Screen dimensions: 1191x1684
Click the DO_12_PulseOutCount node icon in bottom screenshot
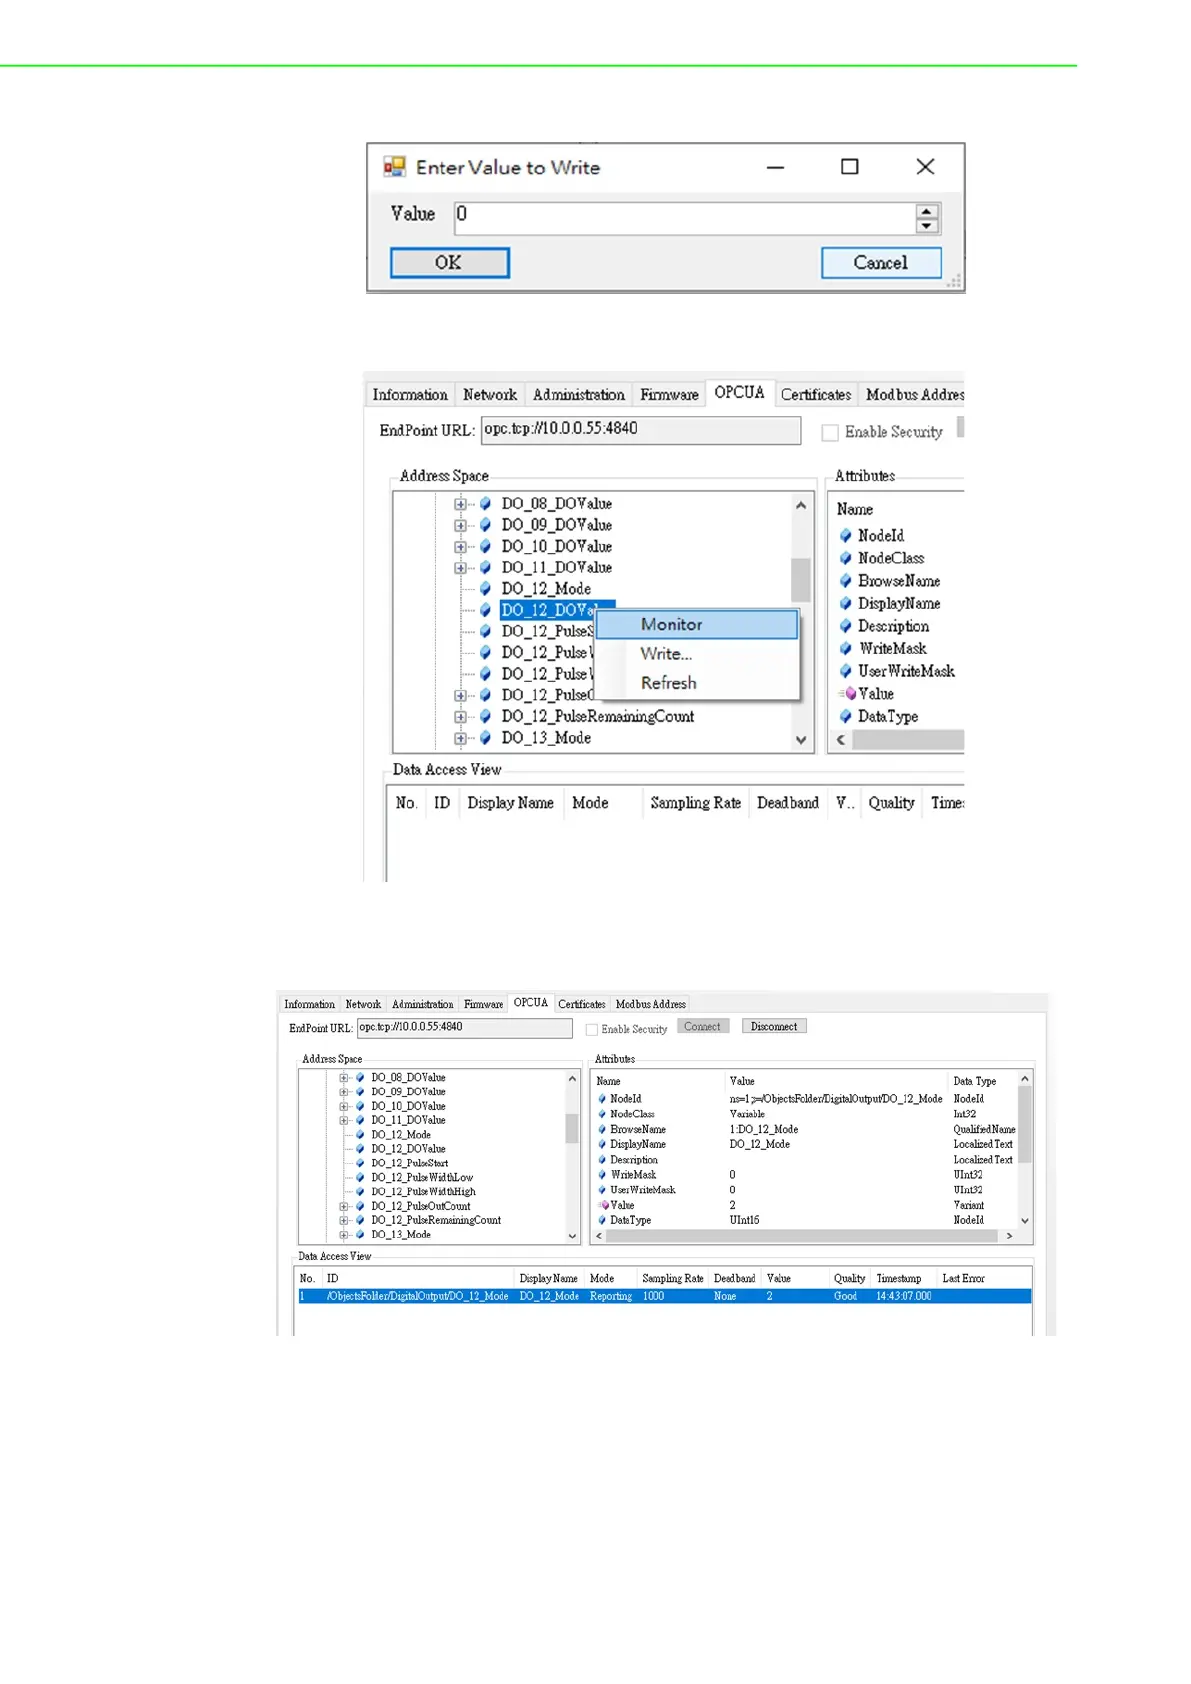pyautogui.click(x=360, y=1207)
